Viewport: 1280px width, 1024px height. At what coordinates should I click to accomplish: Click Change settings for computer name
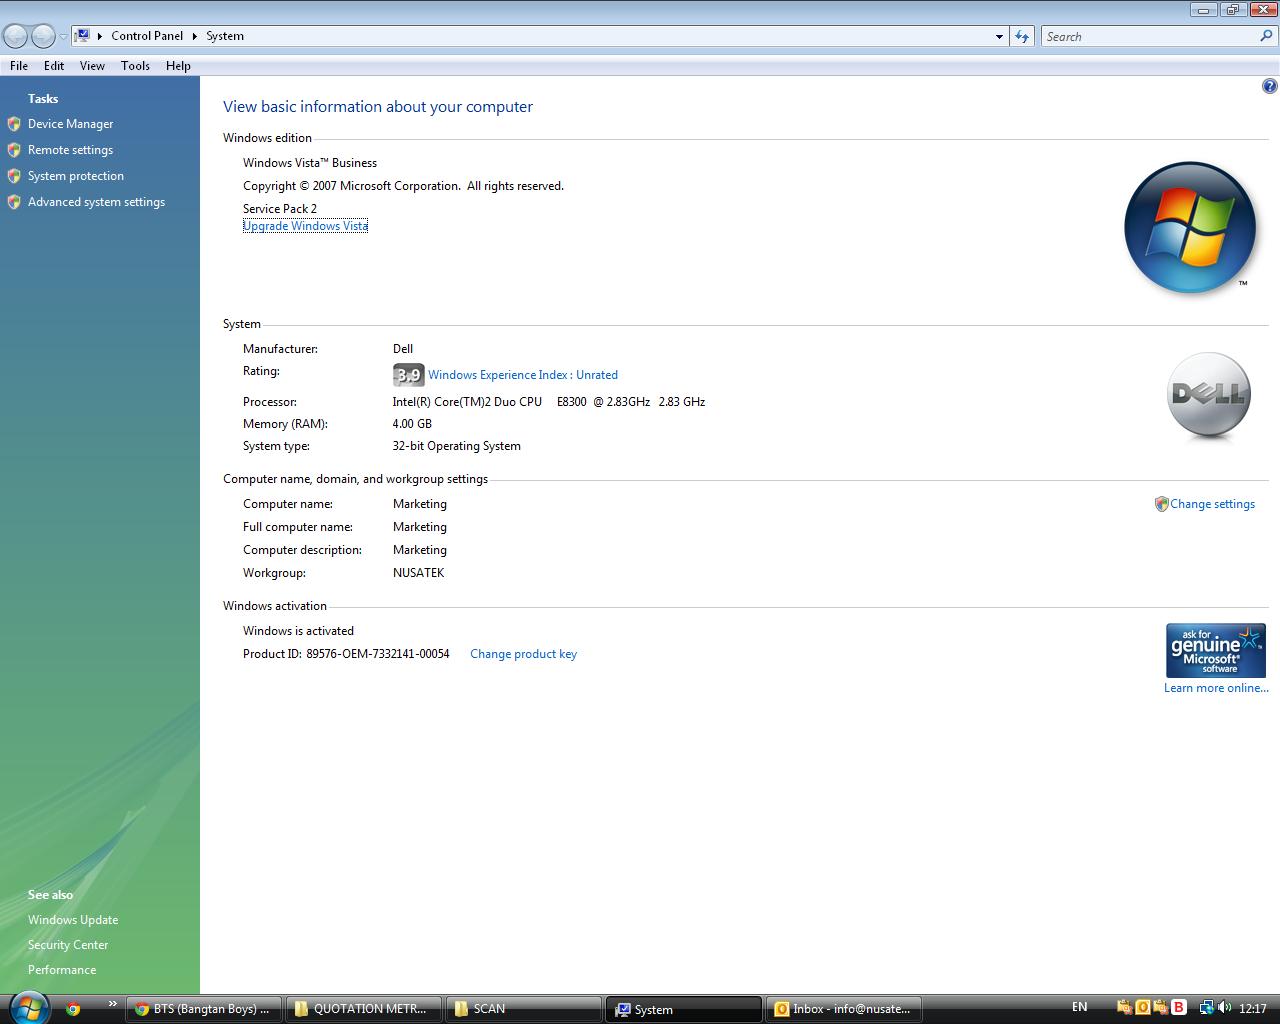pyautogui.click(x=1212, y=504)
